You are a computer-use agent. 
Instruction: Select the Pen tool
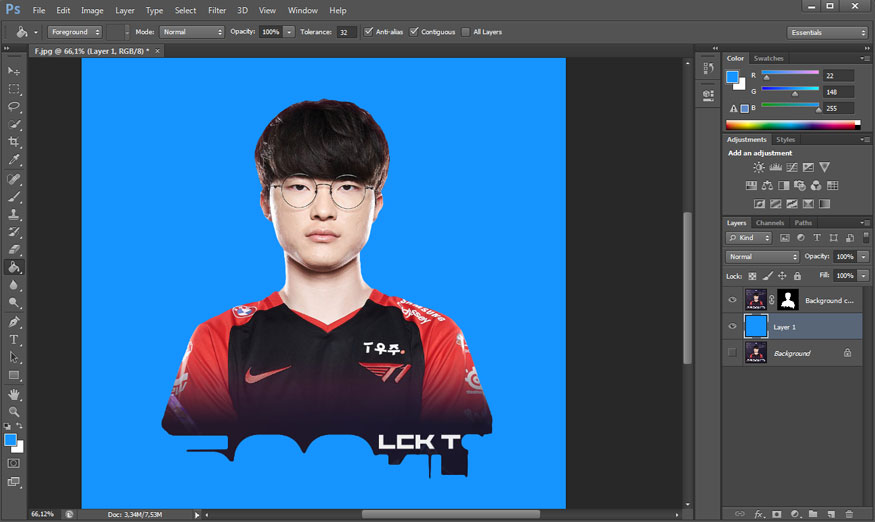[x=14, y=322]
